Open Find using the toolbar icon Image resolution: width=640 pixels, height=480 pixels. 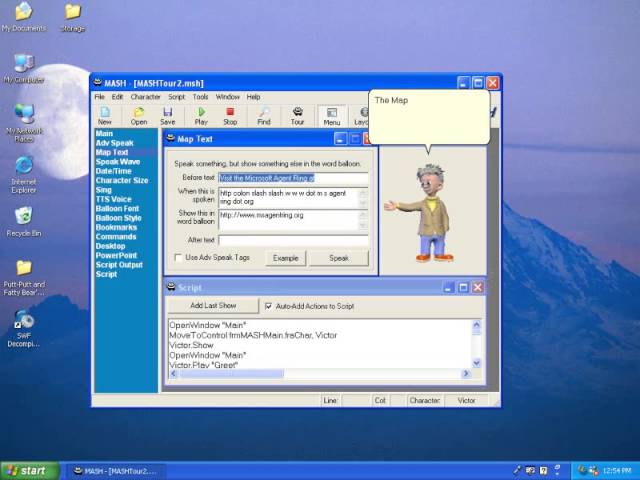(264, 115)
